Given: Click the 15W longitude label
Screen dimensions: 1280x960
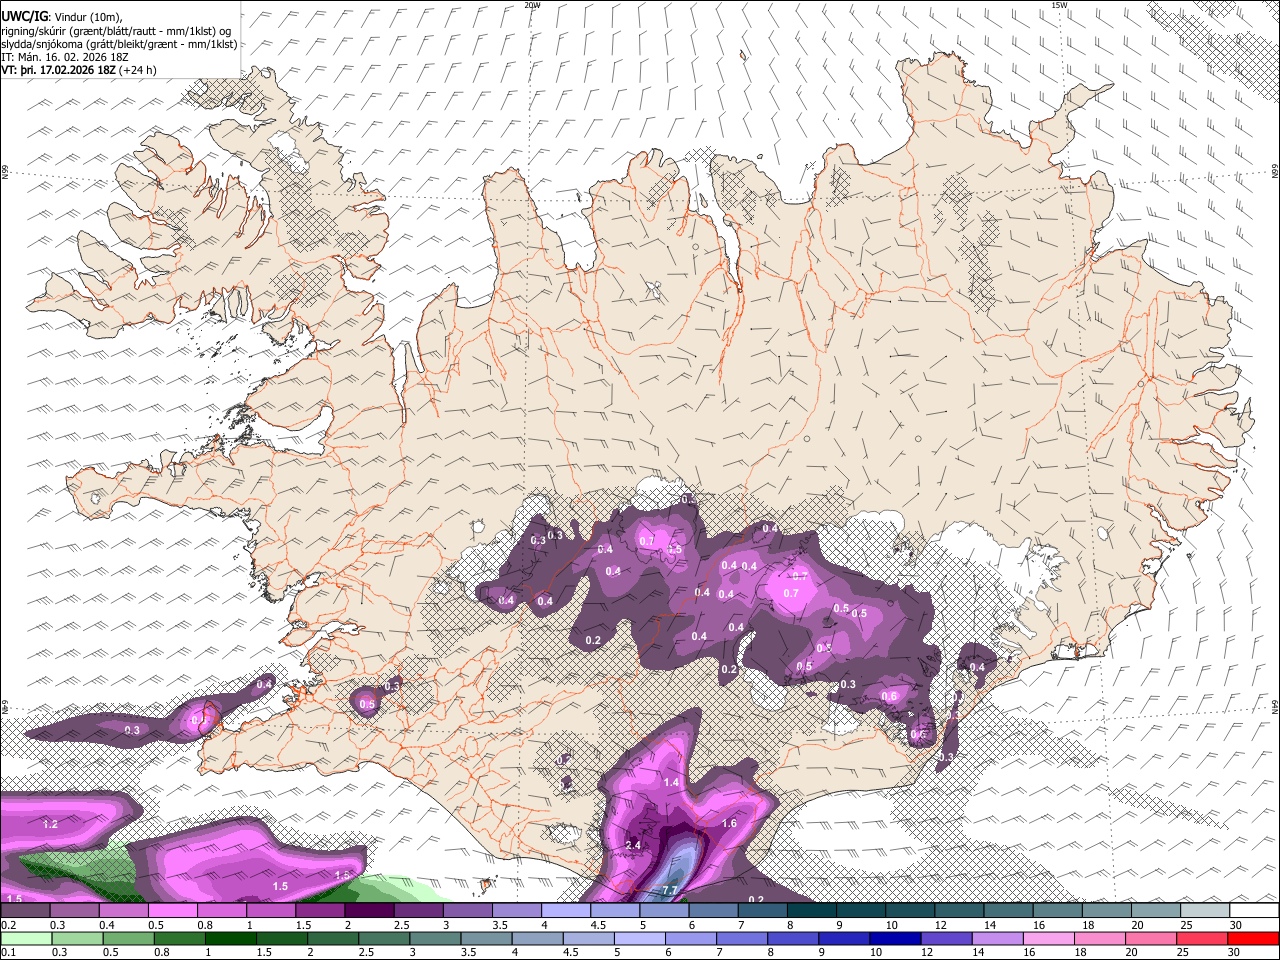Looking at the screenshot, I should point(1059,5).
